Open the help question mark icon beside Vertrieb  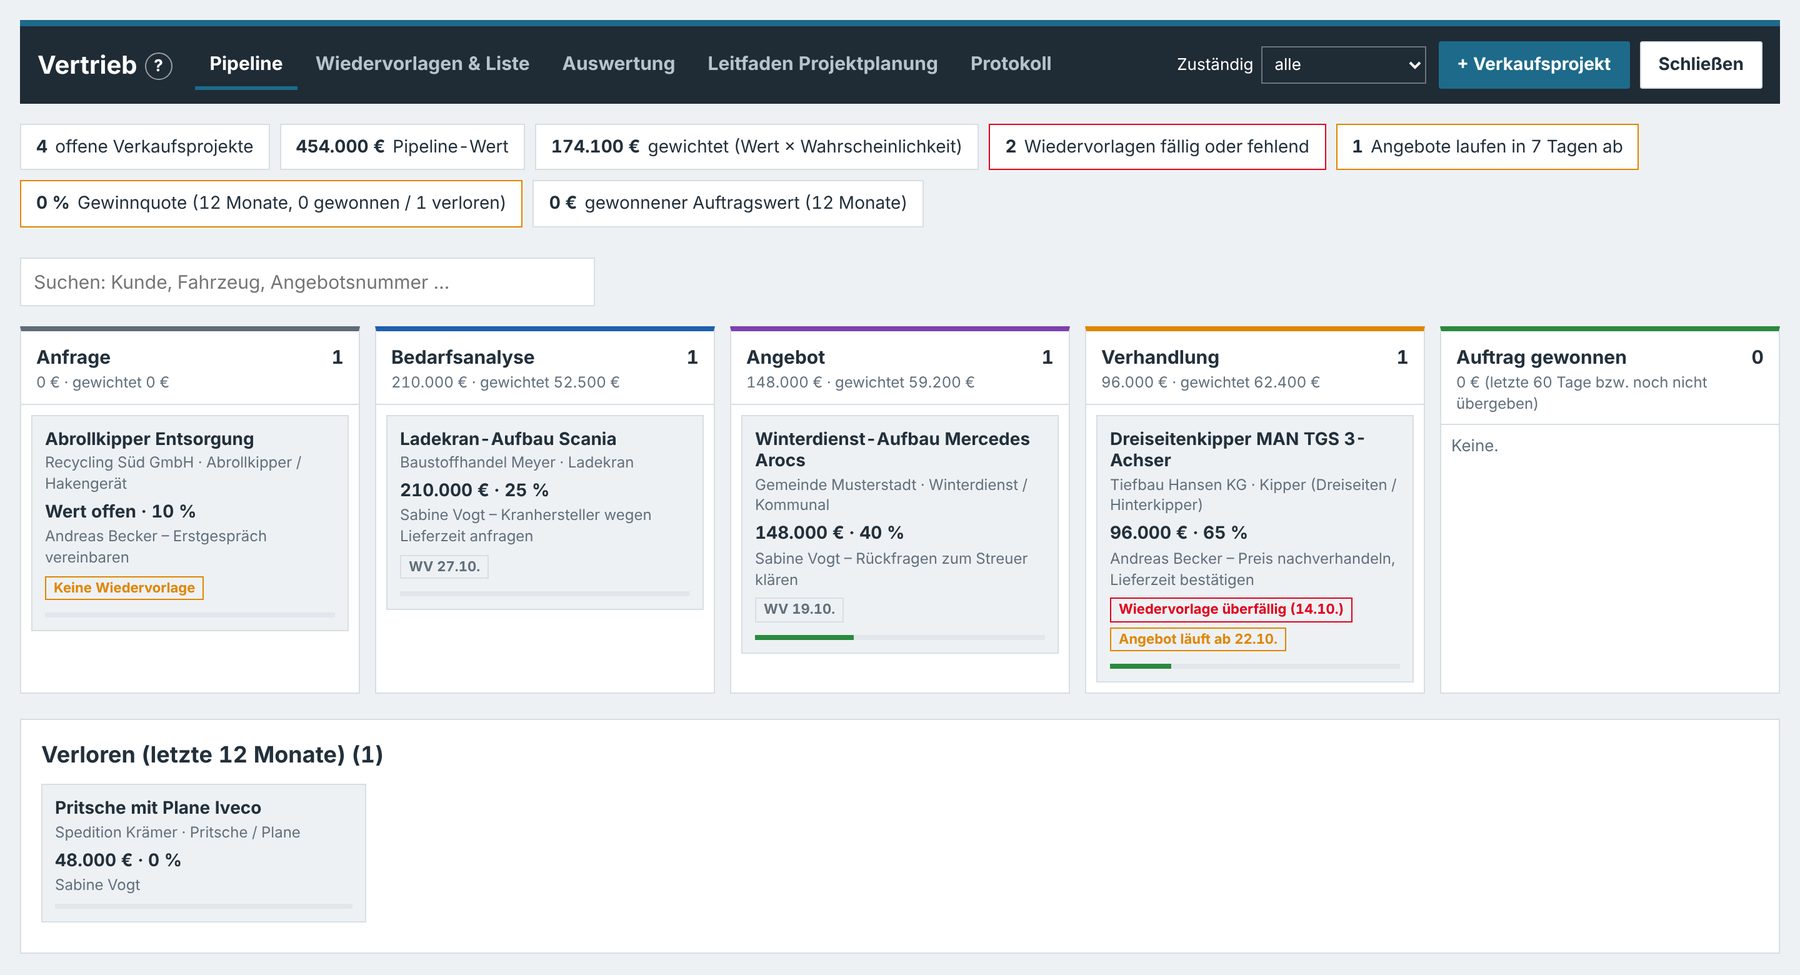pos(159,66)
